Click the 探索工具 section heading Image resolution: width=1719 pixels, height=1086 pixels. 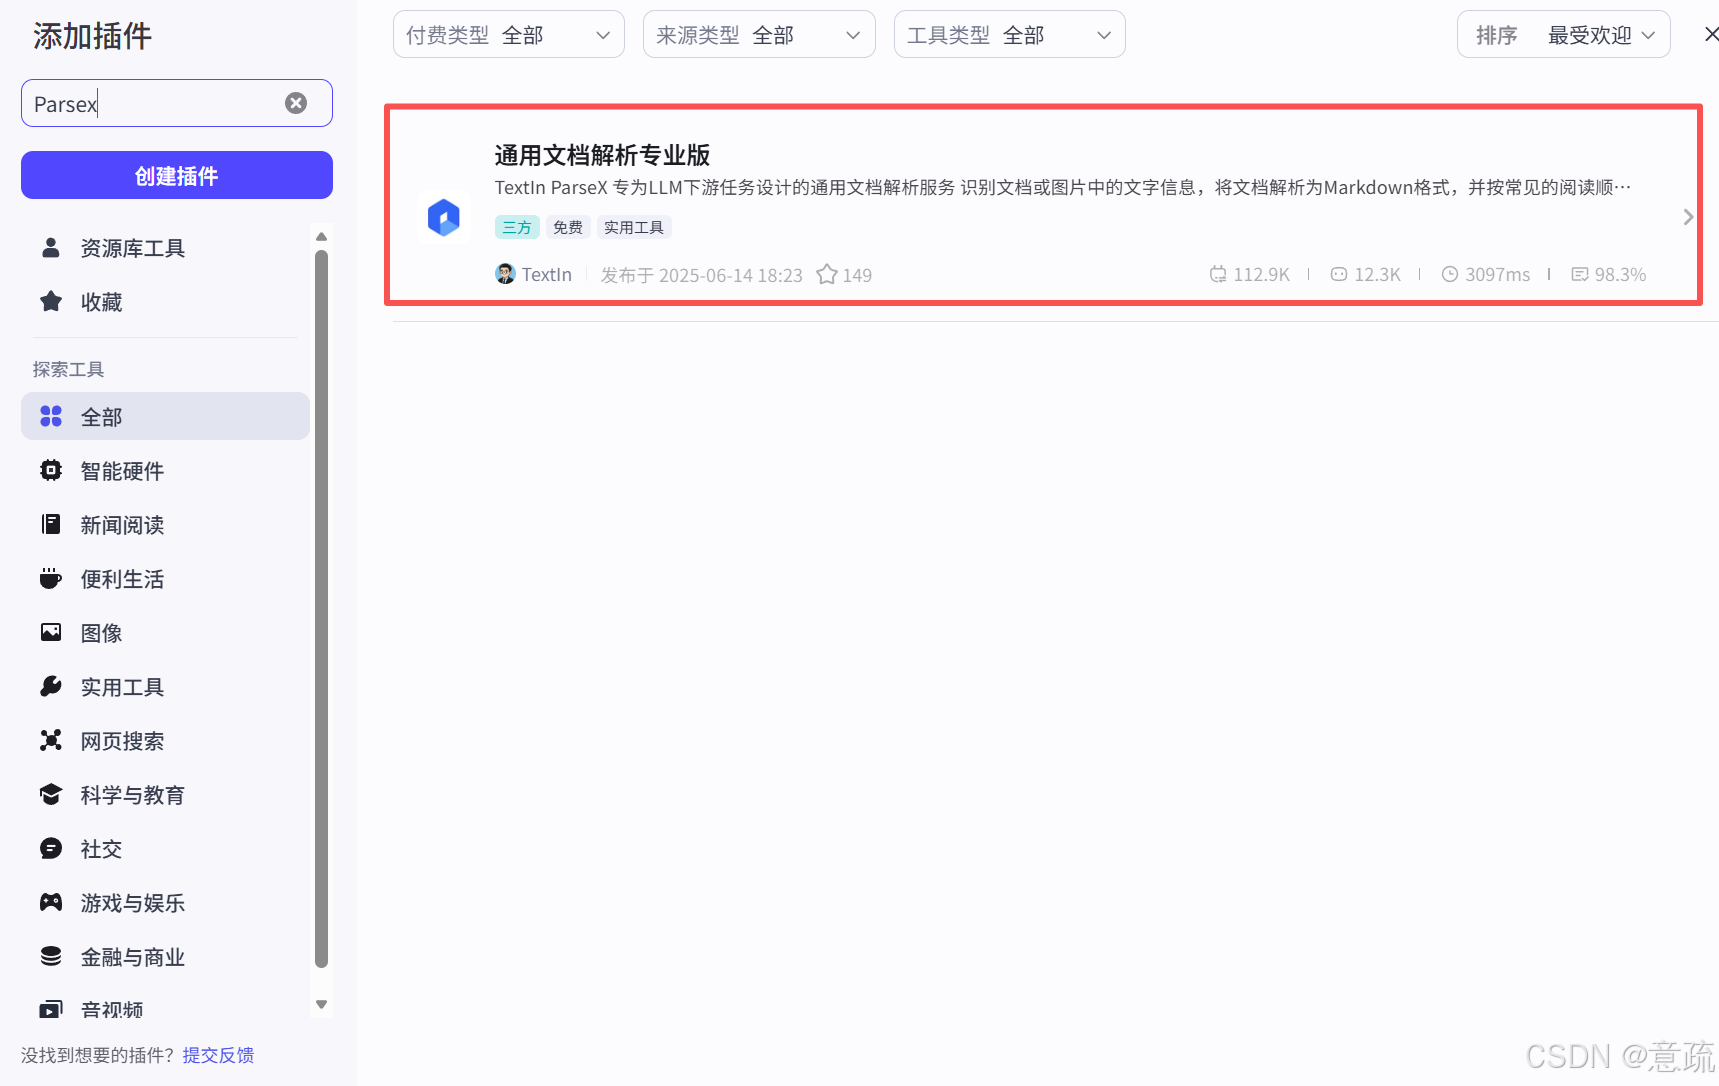(x=68, y=369)
